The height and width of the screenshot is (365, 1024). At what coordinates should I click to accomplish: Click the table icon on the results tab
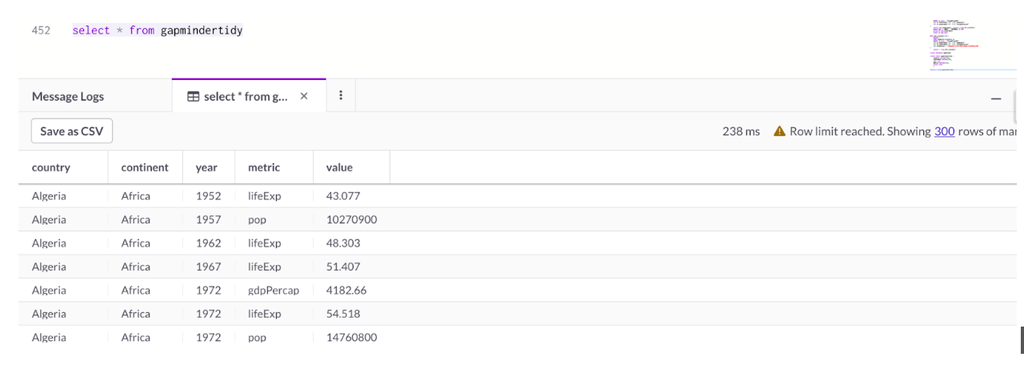(193, 97)
